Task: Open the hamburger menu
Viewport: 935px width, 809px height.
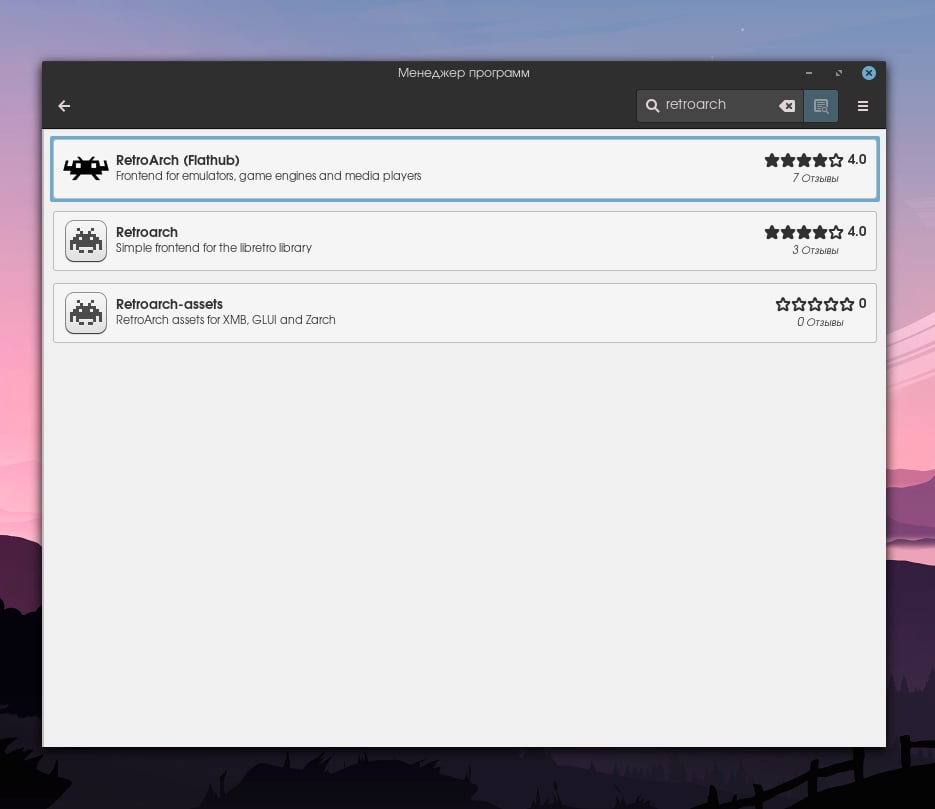Action: [x=862, y=106]
